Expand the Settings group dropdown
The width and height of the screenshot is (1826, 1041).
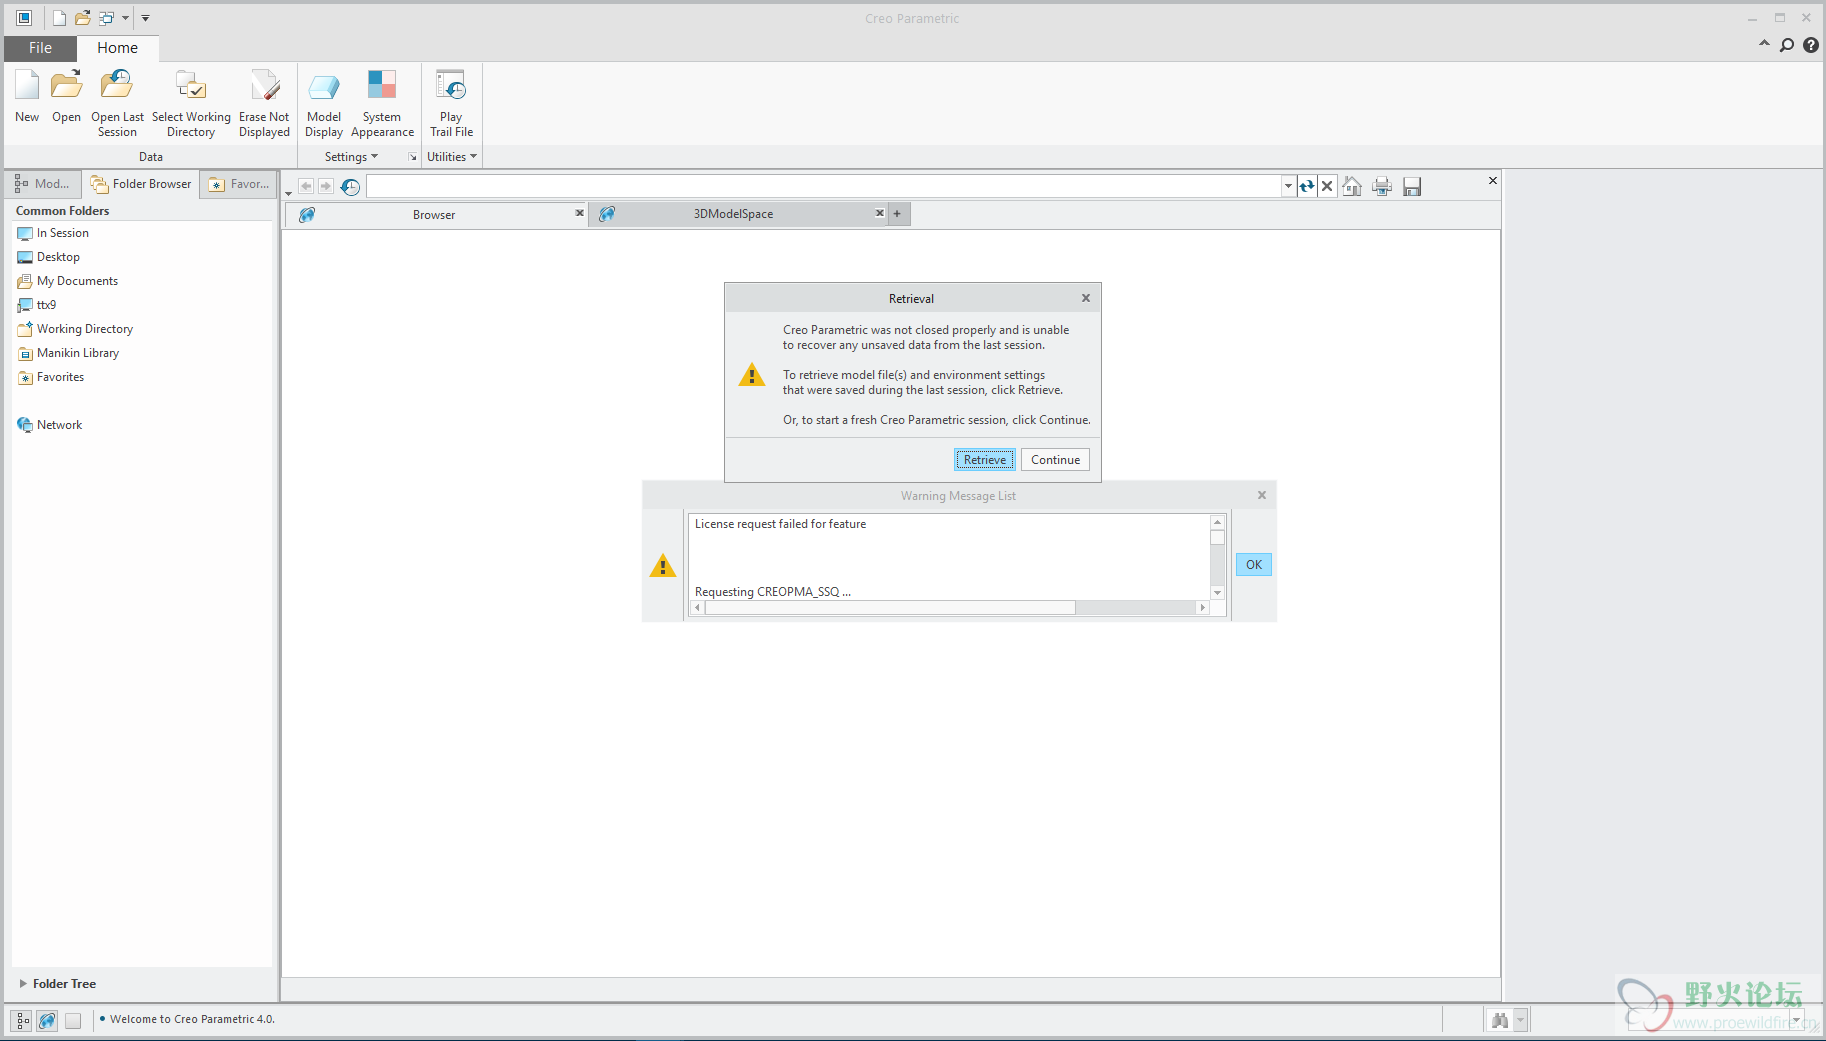point(351,157)
